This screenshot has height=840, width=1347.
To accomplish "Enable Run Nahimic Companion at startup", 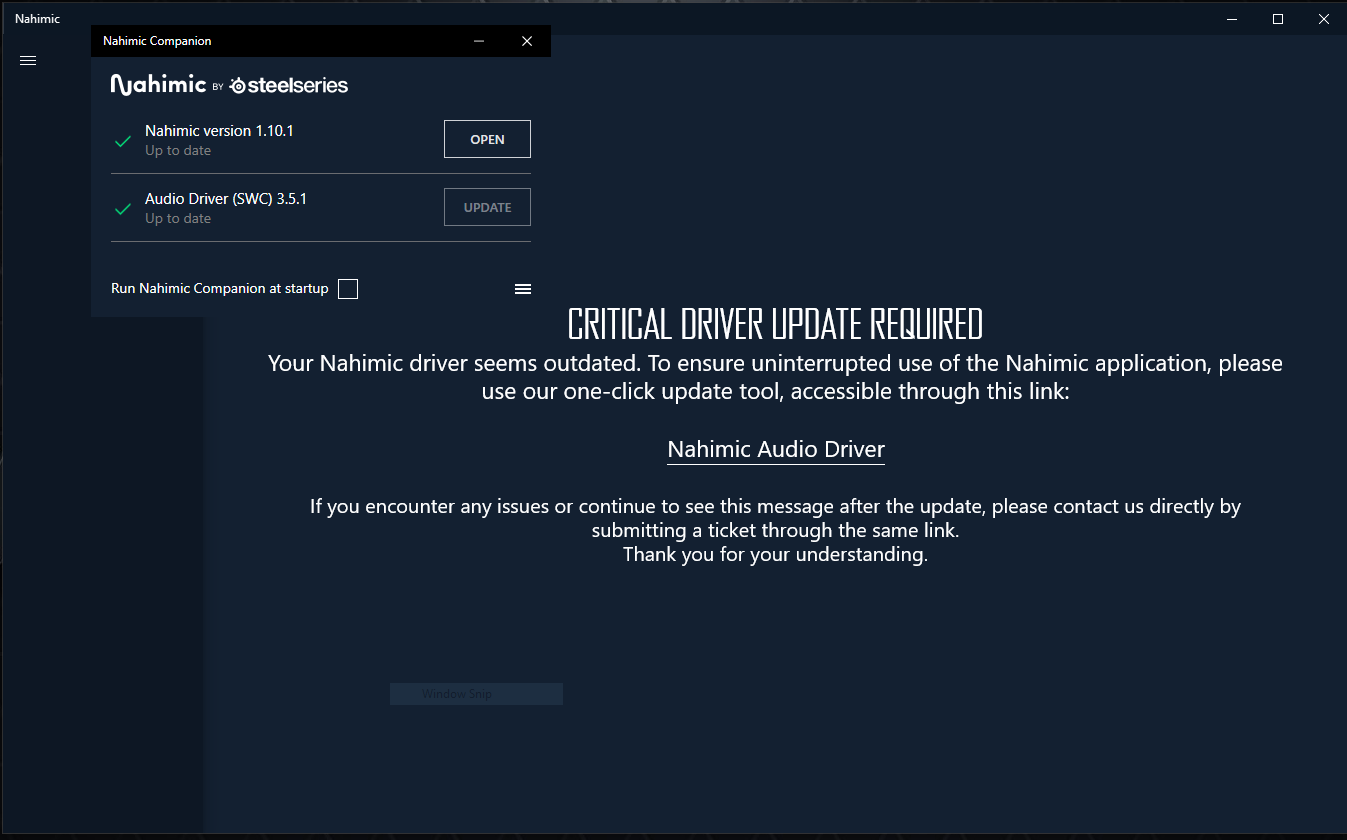I will (x=347, y=289).
